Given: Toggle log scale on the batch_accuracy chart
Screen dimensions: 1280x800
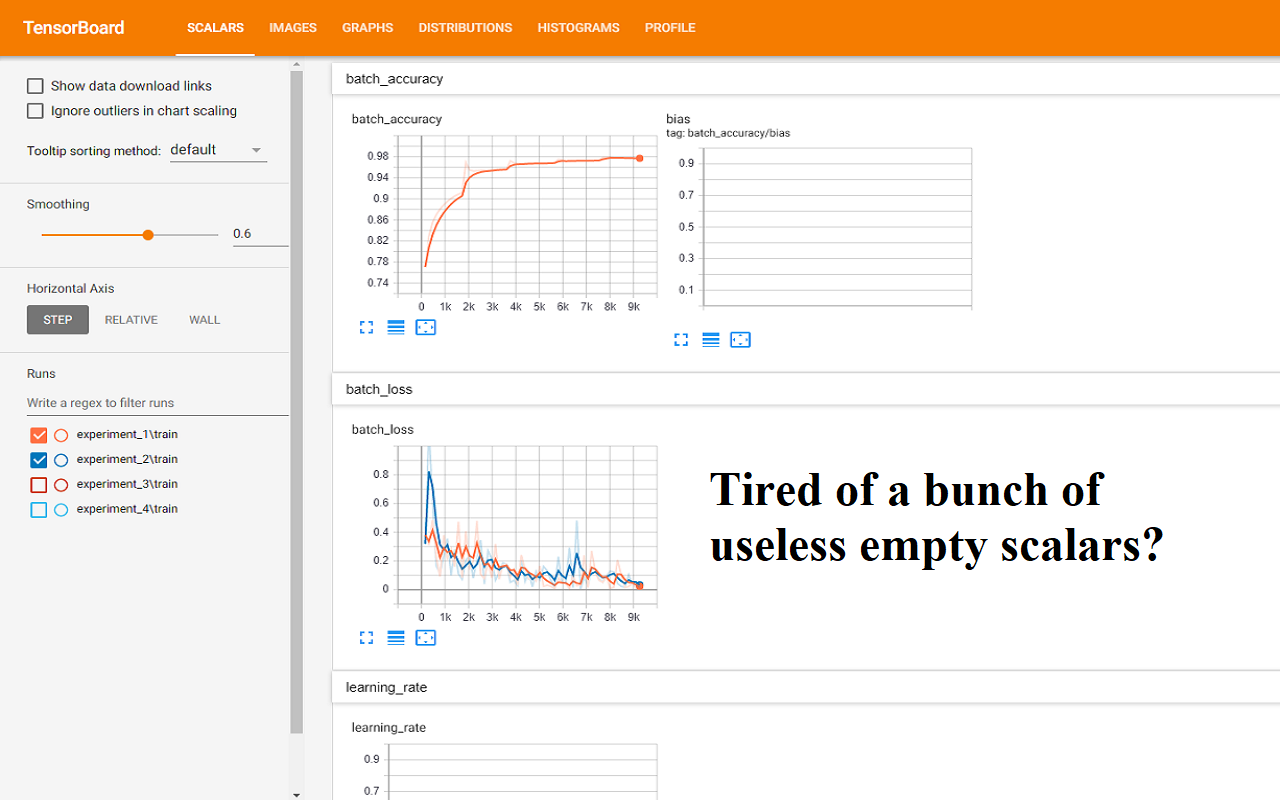Looking at the screenshot, I should point(396,327).
